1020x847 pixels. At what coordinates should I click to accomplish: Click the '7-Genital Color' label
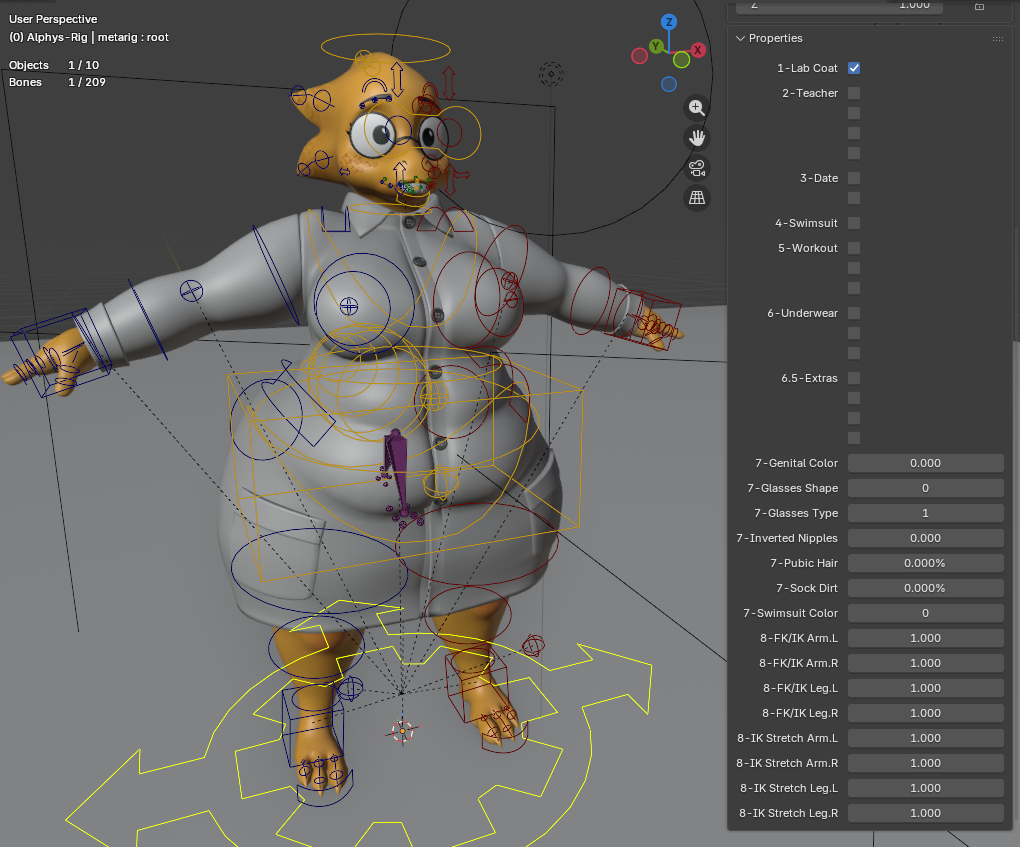[796, 463]
